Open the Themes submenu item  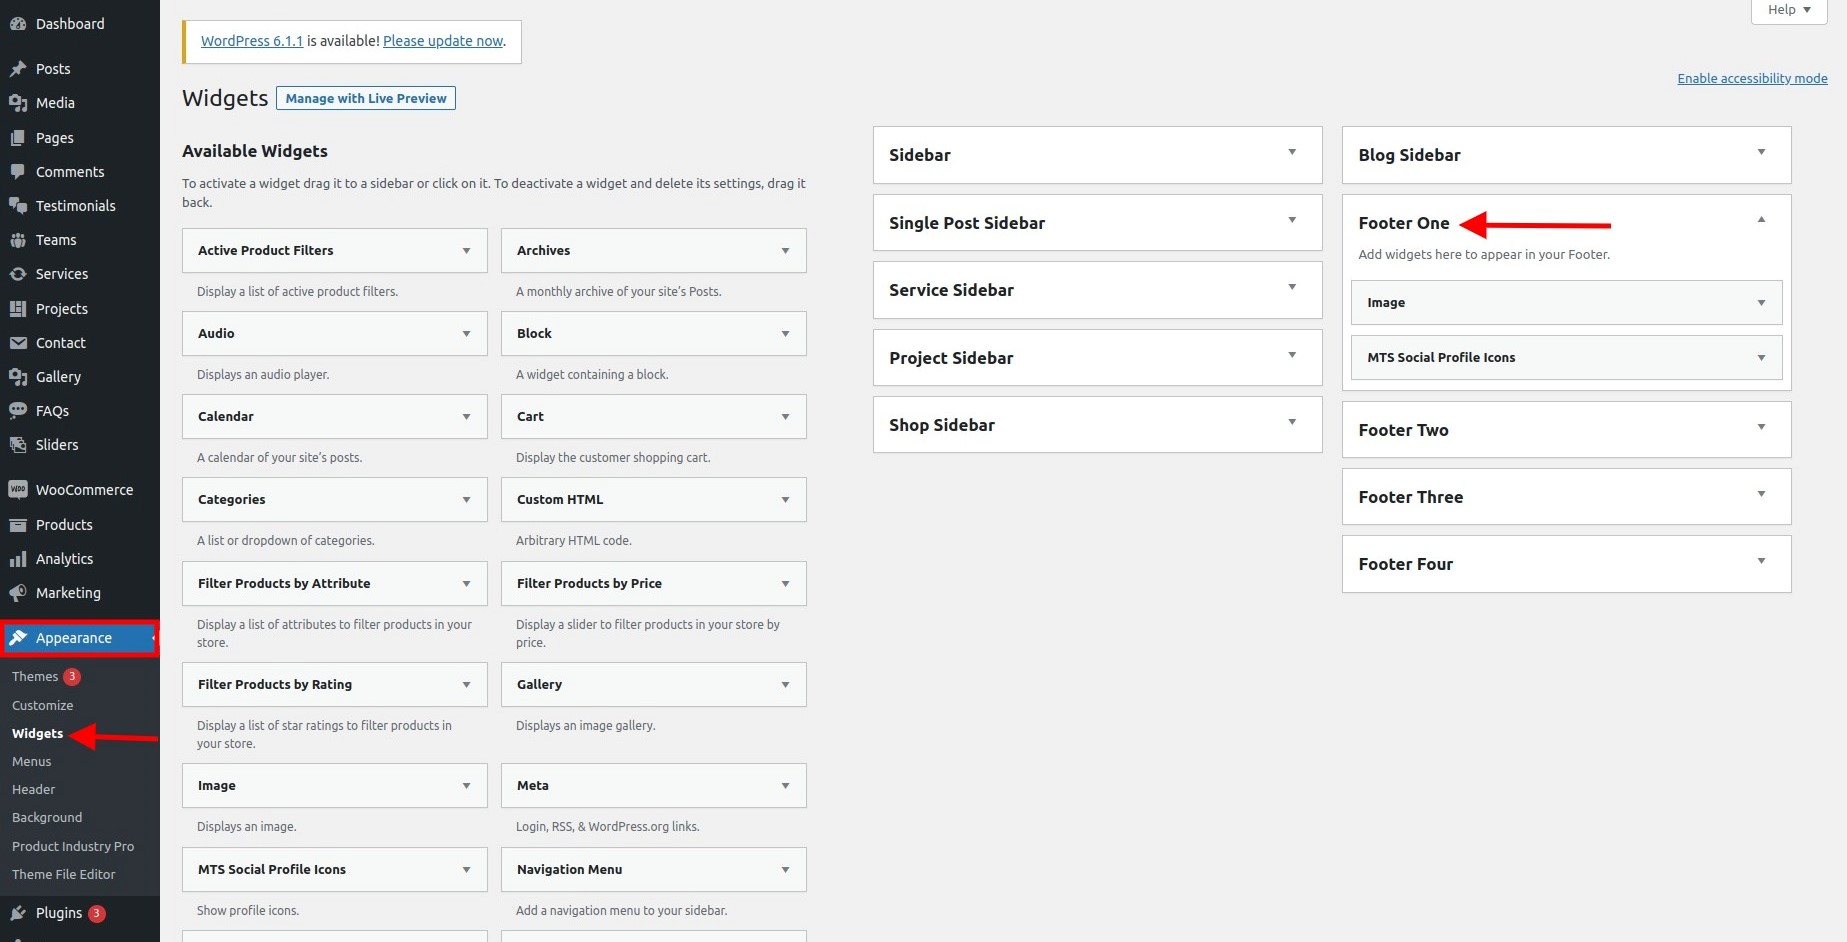[35, 677]
